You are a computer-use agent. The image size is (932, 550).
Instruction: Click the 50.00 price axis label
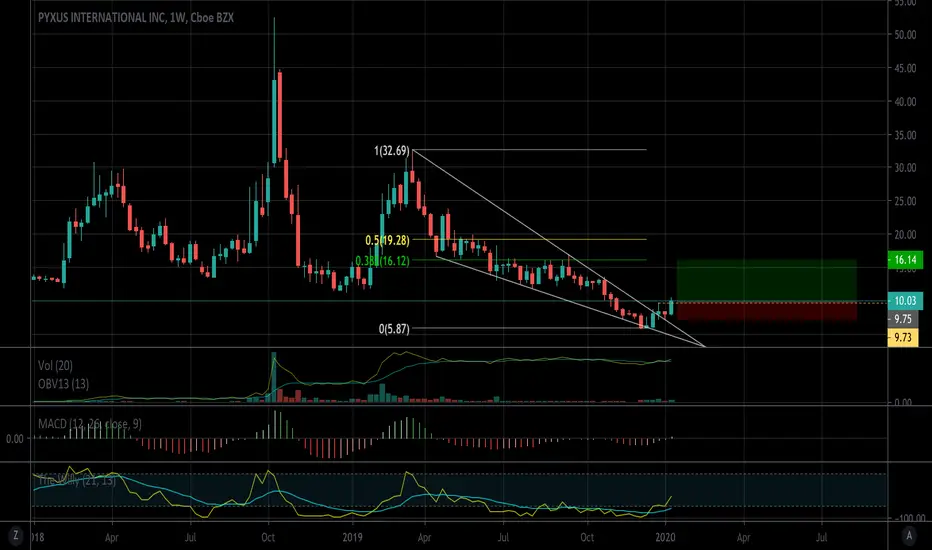[905, 35]
